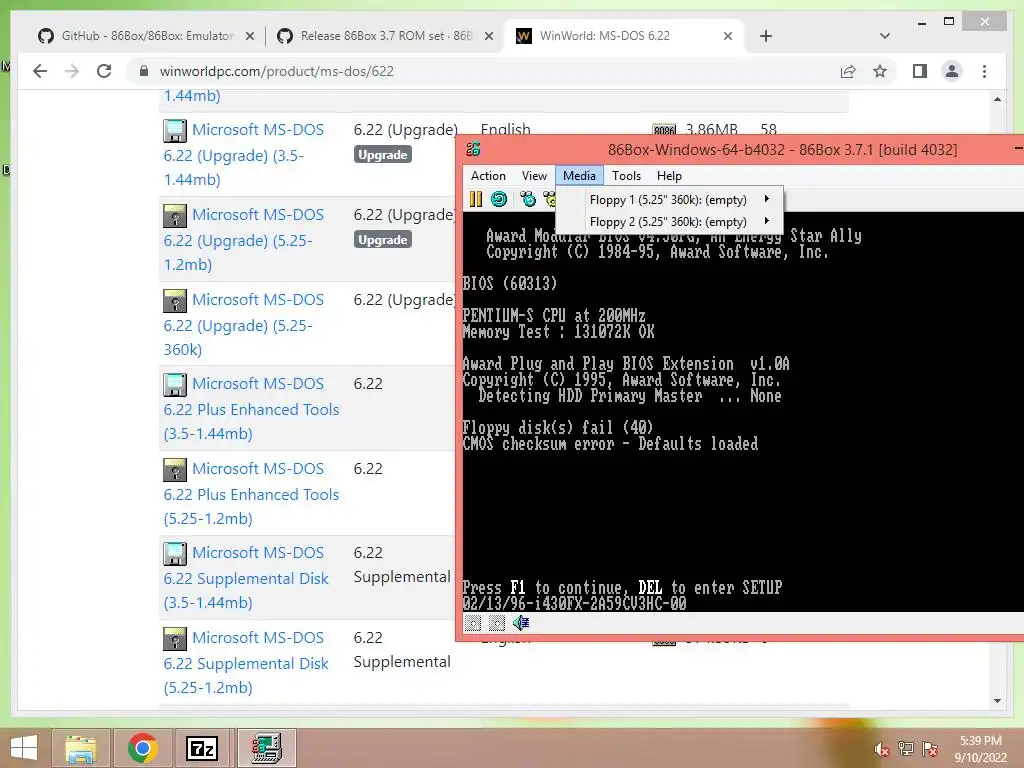View site information padlock icon

(144, 71)
